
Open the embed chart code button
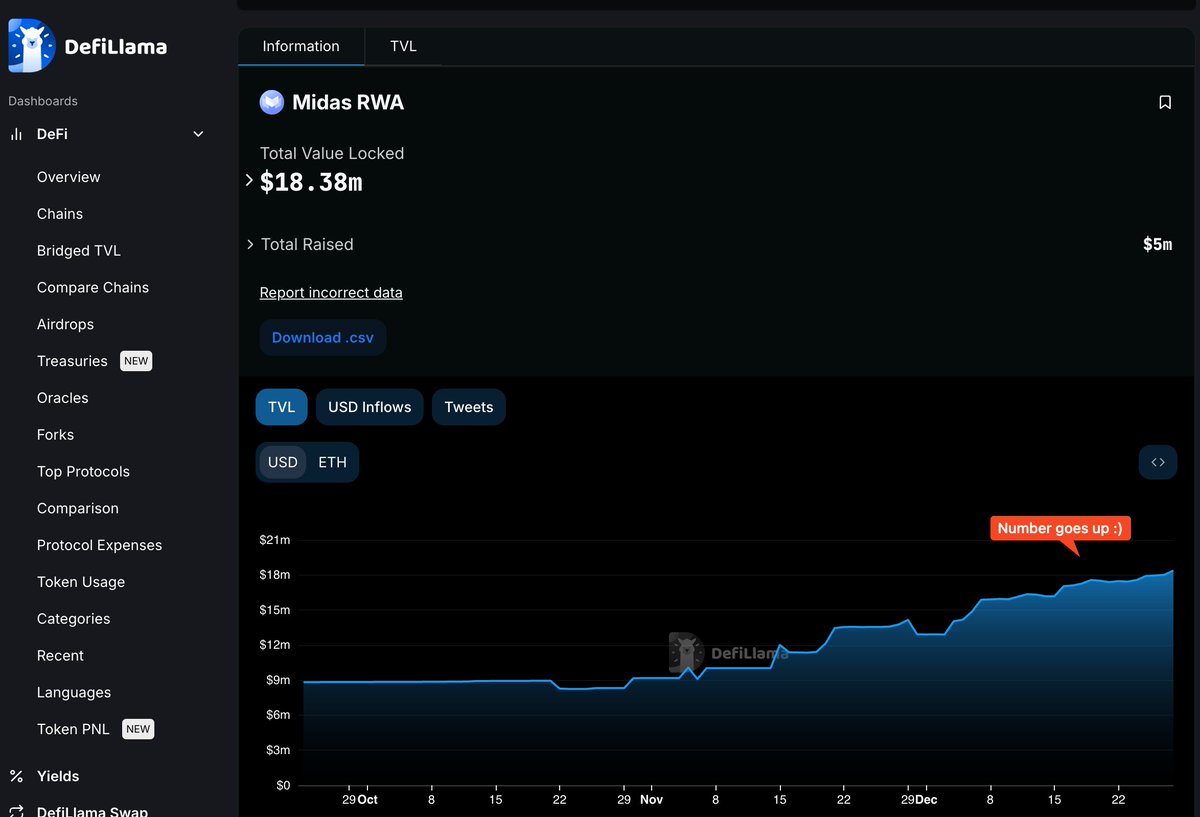pos(1158,462)
